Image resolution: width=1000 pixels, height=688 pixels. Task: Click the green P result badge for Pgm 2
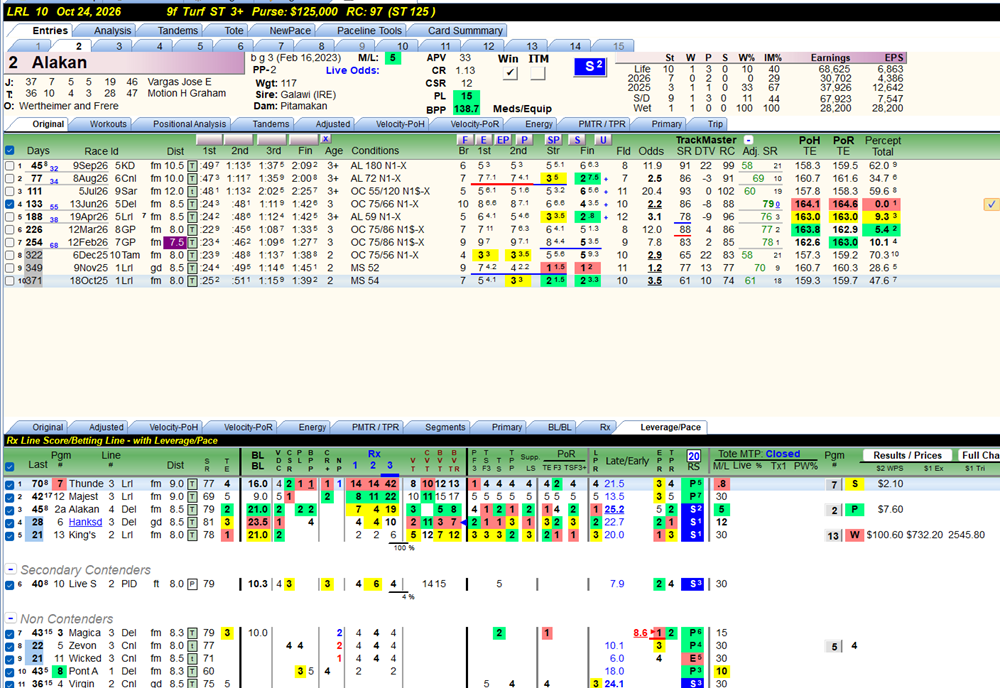[x=855, y=509]
